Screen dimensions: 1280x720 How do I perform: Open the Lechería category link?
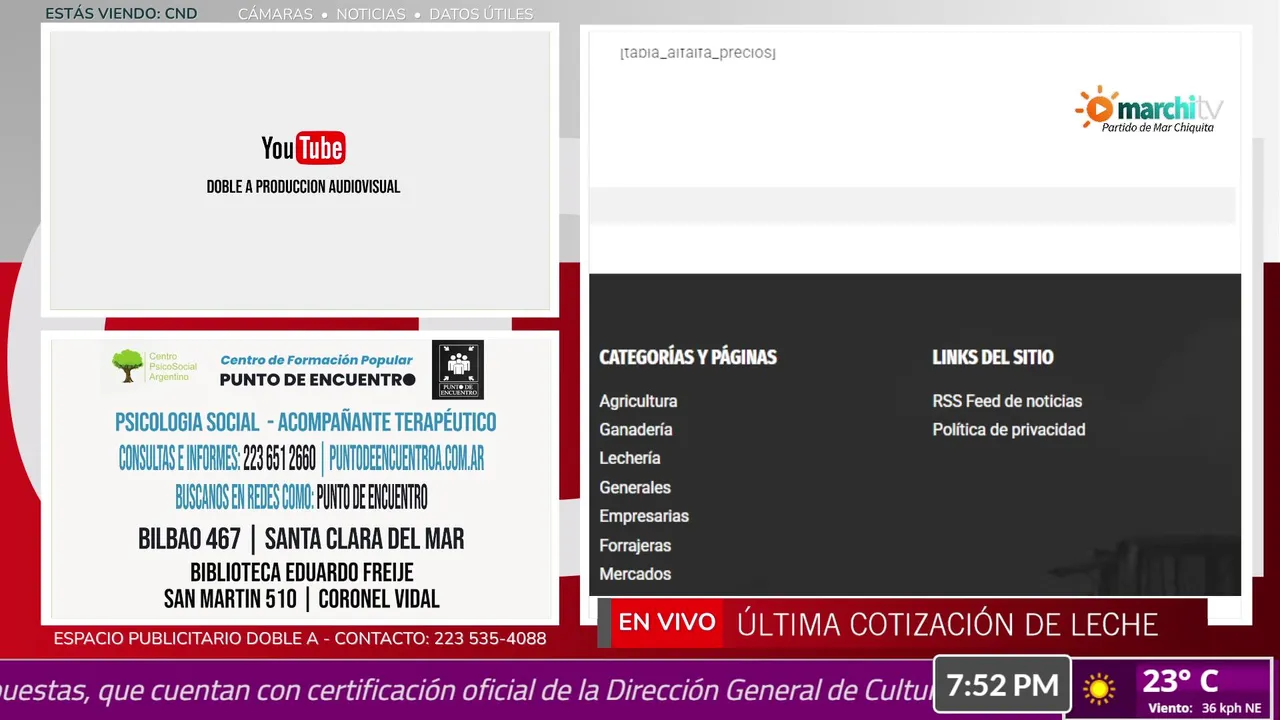tap(630, 458)
